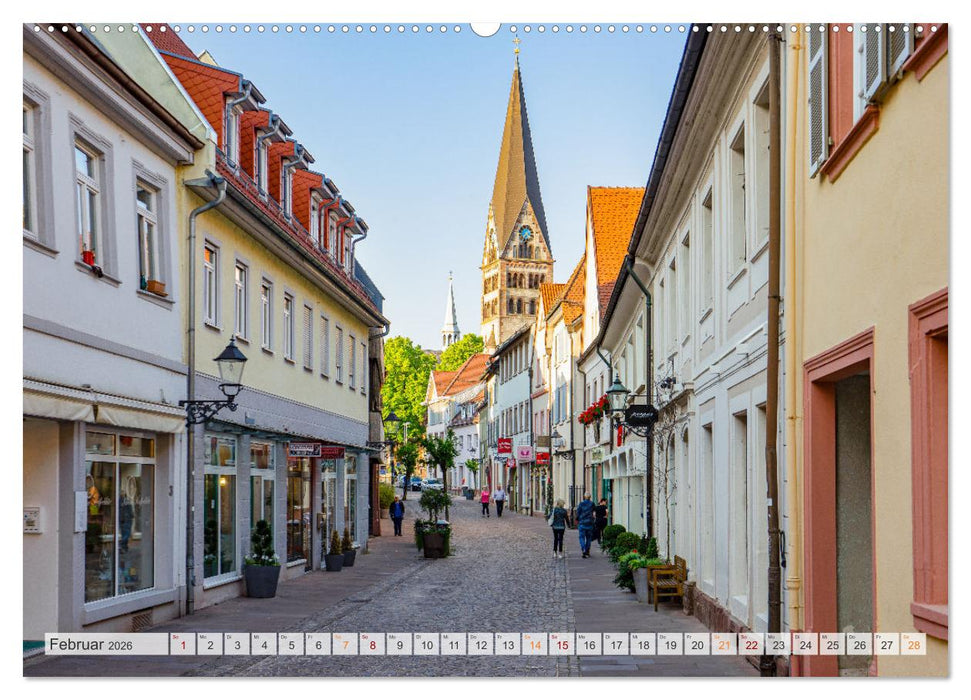Select the red Sunday 15 cell
971x700 pixels.
(563, 647)
